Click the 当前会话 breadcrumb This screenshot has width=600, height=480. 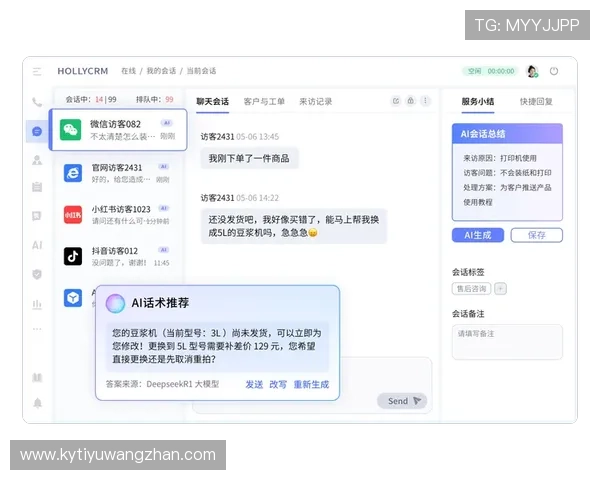coord(201,71)
